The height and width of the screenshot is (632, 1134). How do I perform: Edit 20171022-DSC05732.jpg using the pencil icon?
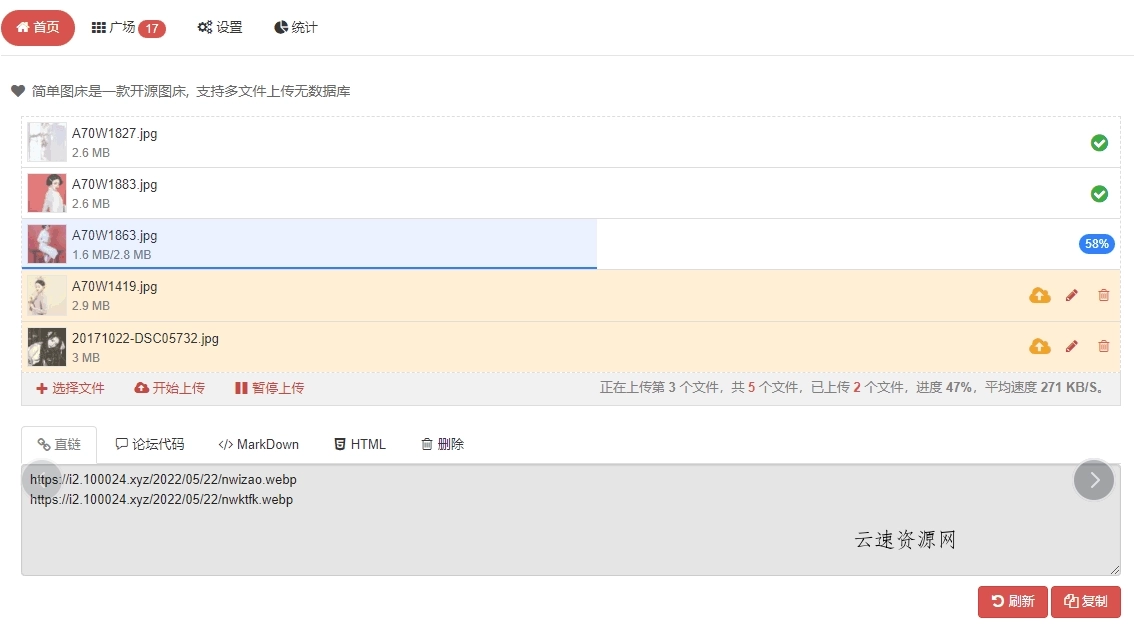point(1071,346)
